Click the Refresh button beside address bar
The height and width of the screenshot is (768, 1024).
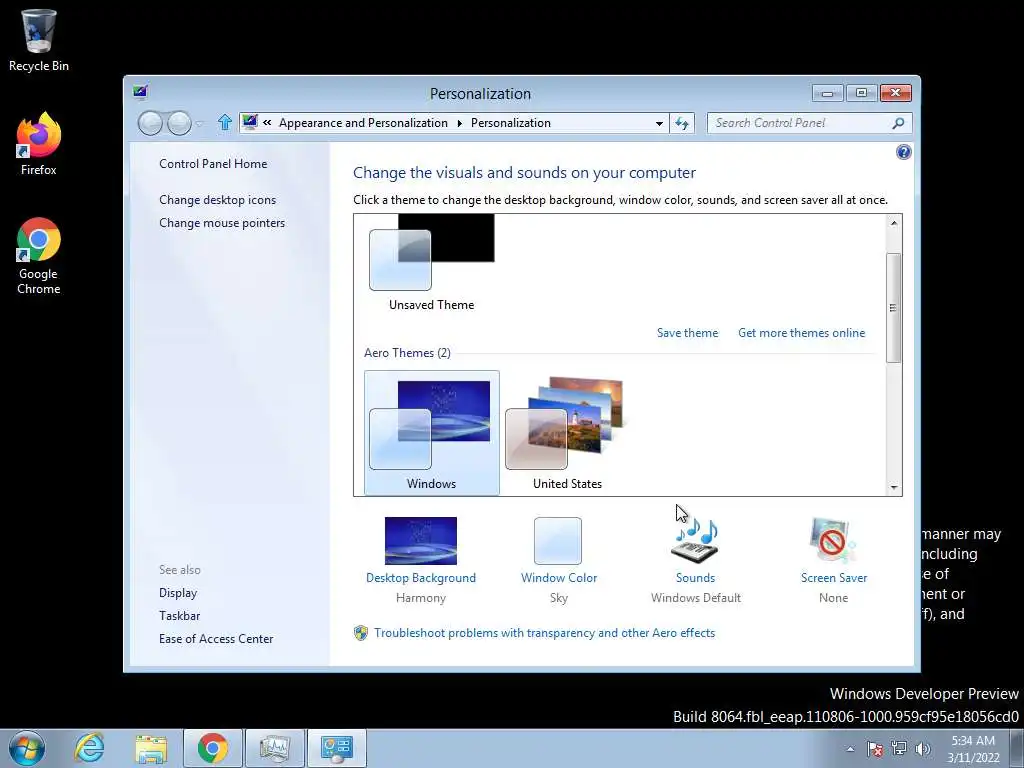[682, 123]
